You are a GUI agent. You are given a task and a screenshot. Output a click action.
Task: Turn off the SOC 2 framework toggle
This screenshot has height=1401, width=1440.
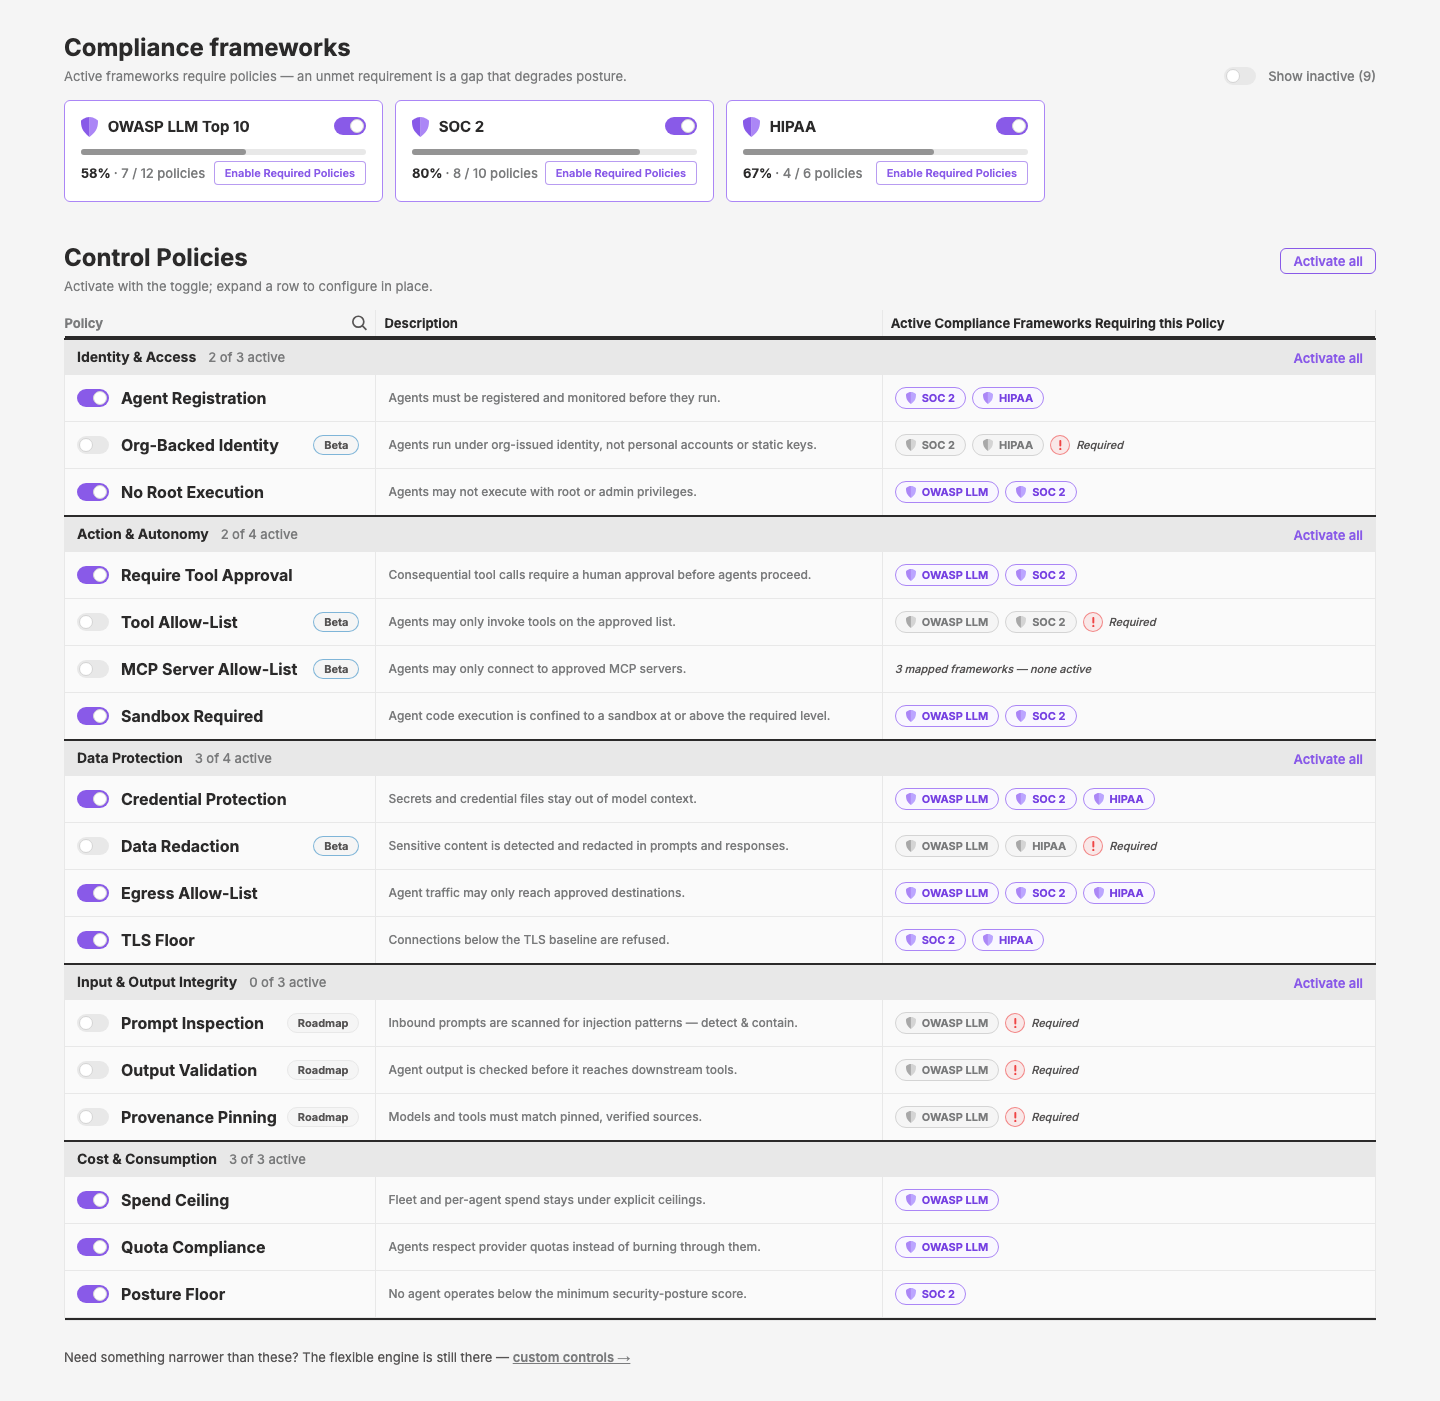[681, 126]
